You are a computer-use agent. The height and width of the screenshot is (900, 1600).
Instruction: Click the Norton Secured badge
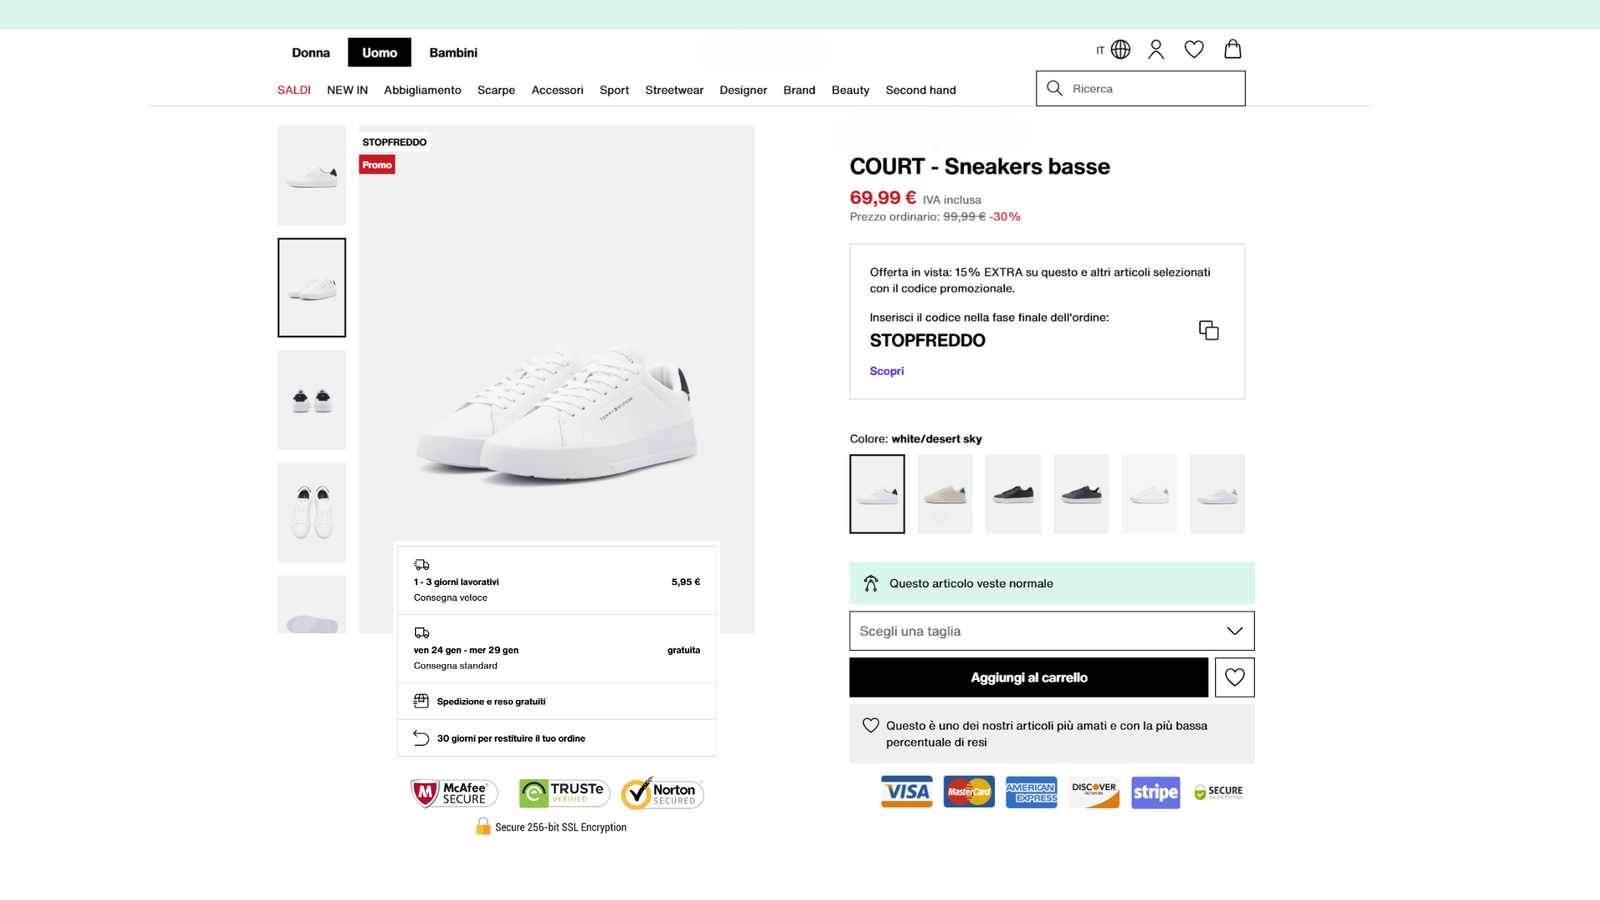coord(662,793)
